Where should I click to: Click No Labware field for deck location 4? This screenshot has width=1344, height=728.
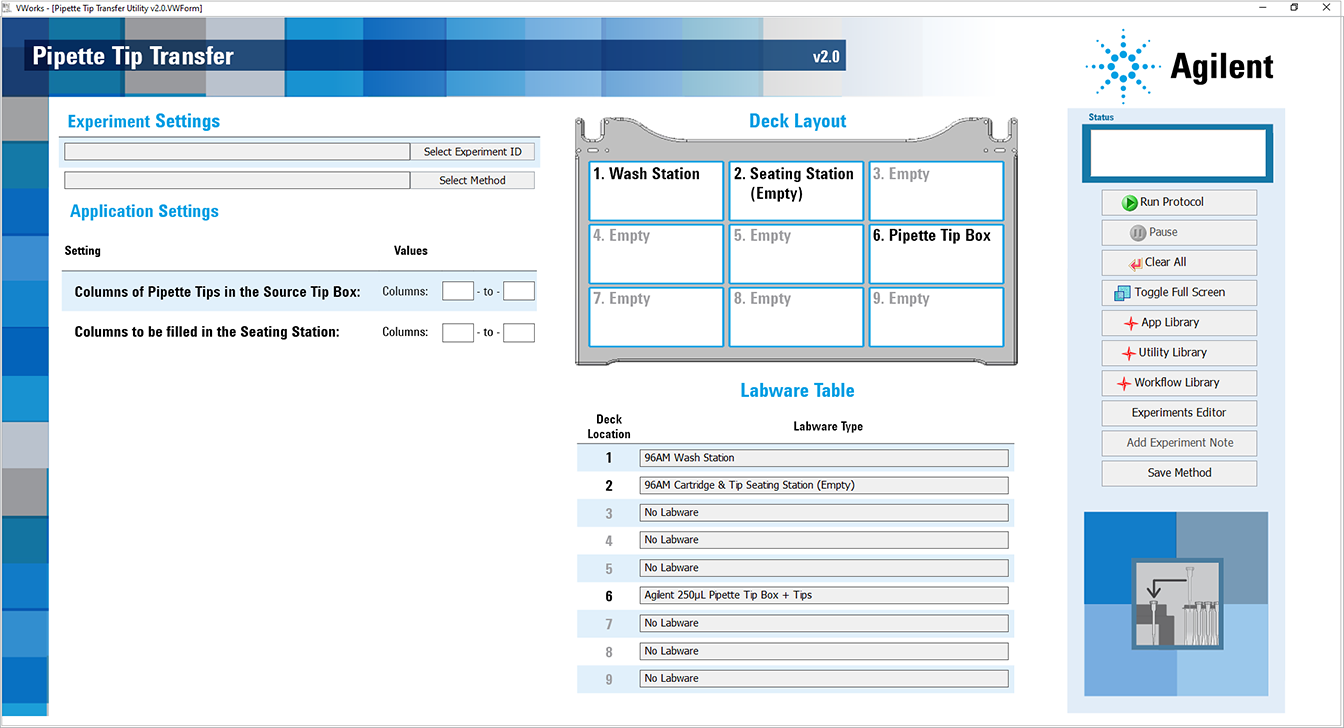[824, 540]
